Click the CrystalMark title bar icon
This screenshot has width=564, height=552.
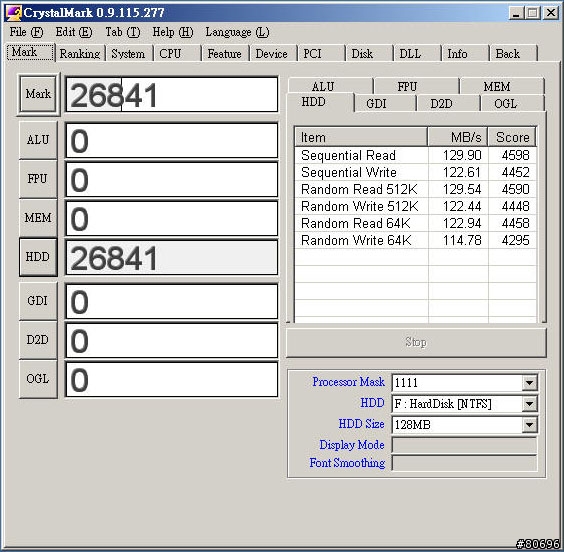pyautogui.click(x=14, y=13)
